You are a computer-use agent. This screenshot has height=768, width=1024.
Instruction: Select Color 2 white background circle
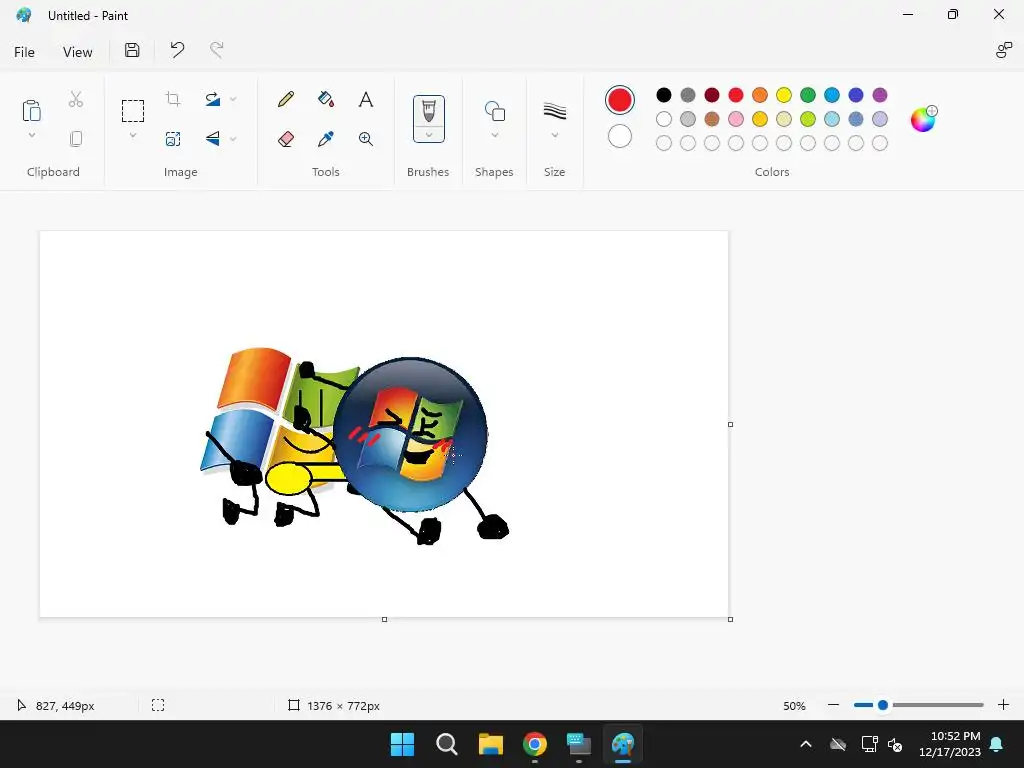tap(620, 136)
